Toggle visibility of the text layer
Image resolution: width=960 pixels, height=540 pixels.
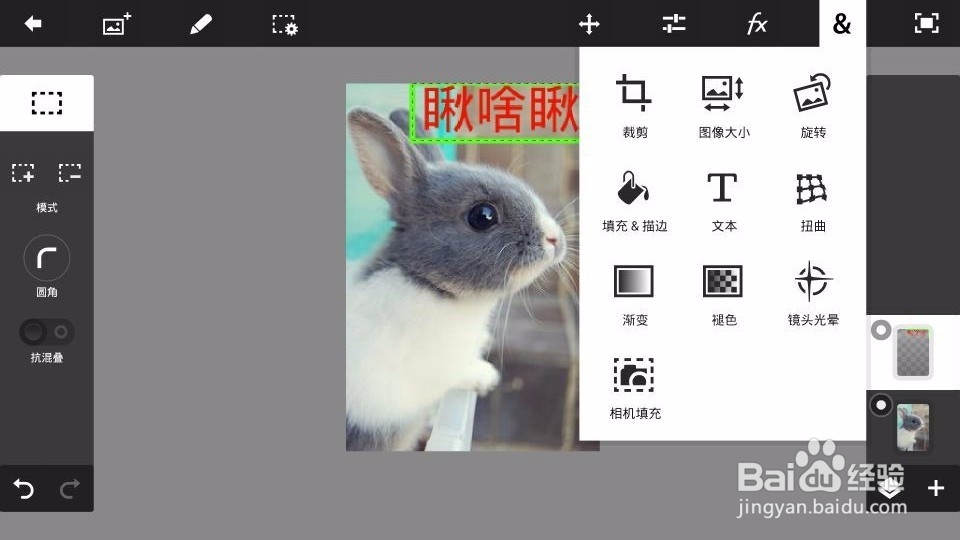[881, 331]
